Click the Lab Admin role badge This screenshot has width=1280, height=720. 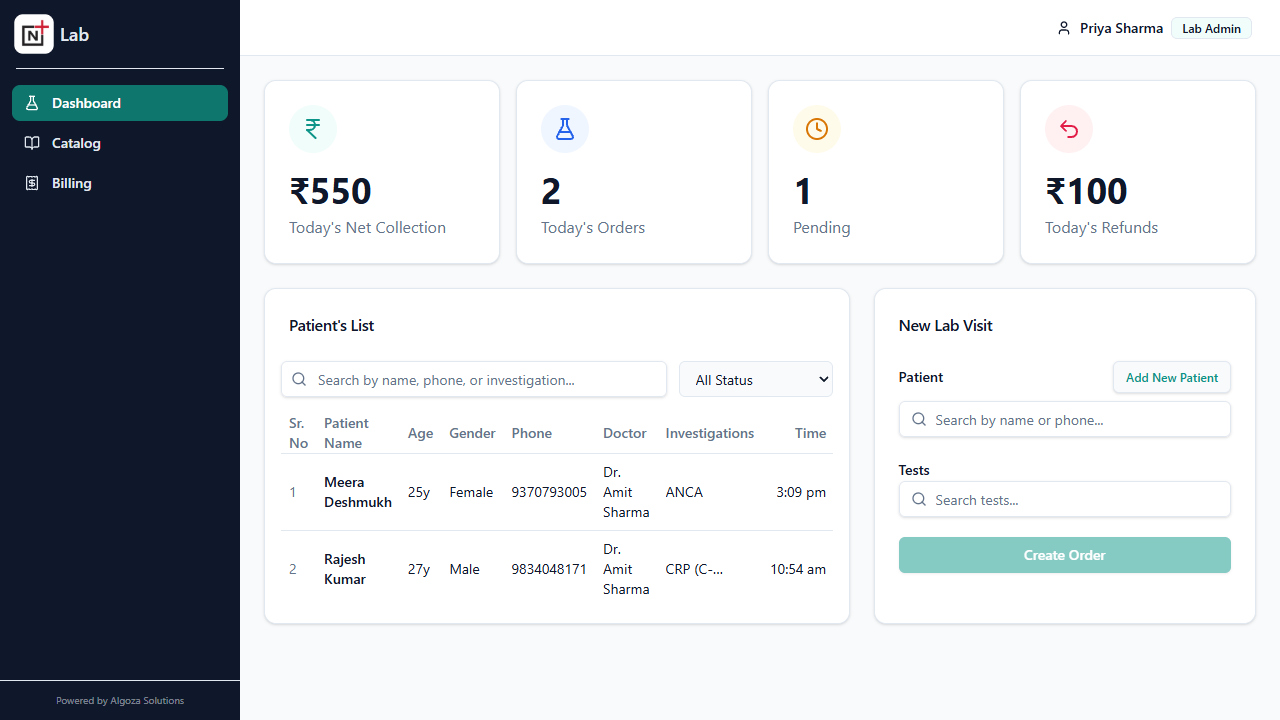coord(1211,28)
